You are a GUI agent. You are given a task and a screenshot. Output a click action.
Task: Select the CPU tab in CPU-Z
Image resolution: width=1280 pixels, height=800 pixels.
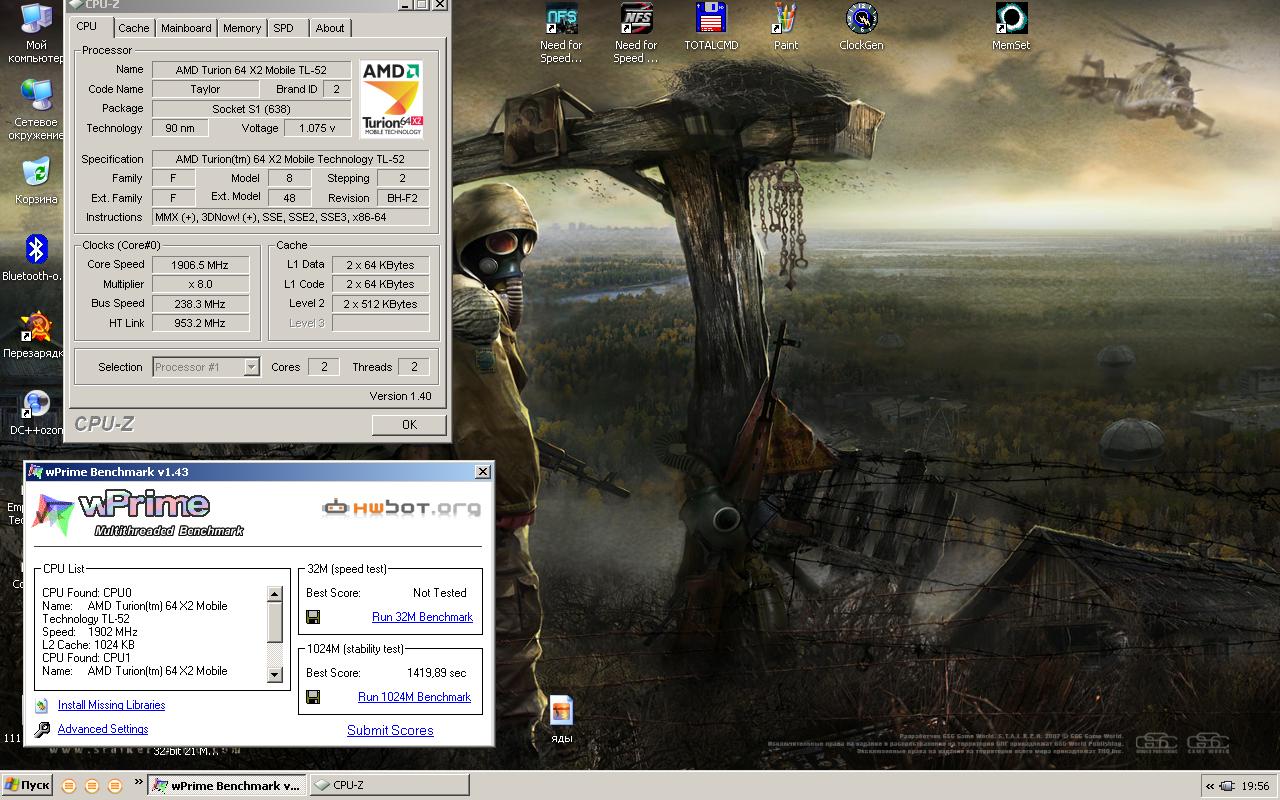[x=87, y=26]
